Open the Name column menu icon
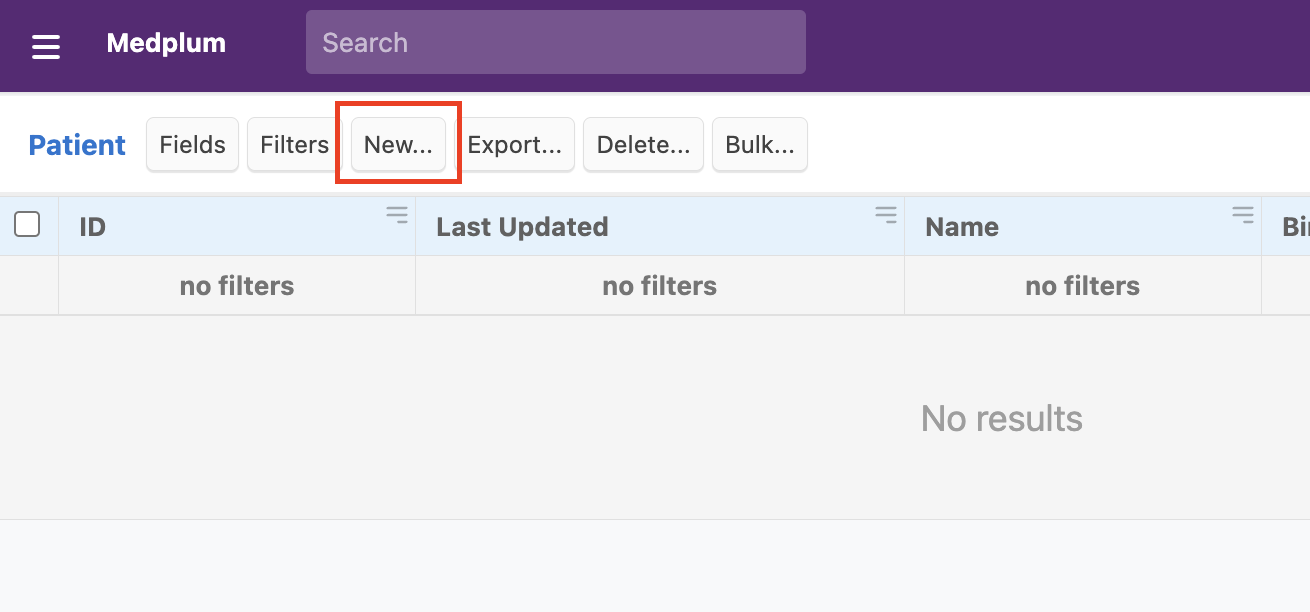 [x=1242, y=214]
